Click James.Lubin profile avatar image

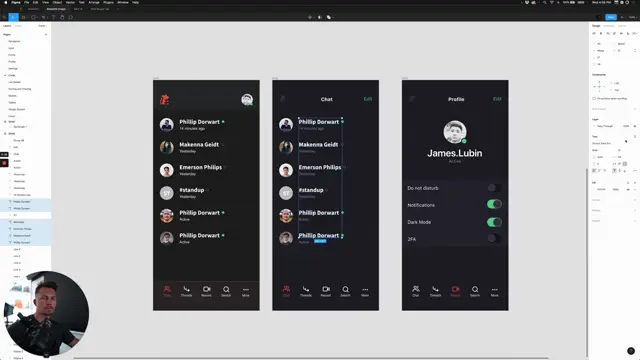coord(455,132)
